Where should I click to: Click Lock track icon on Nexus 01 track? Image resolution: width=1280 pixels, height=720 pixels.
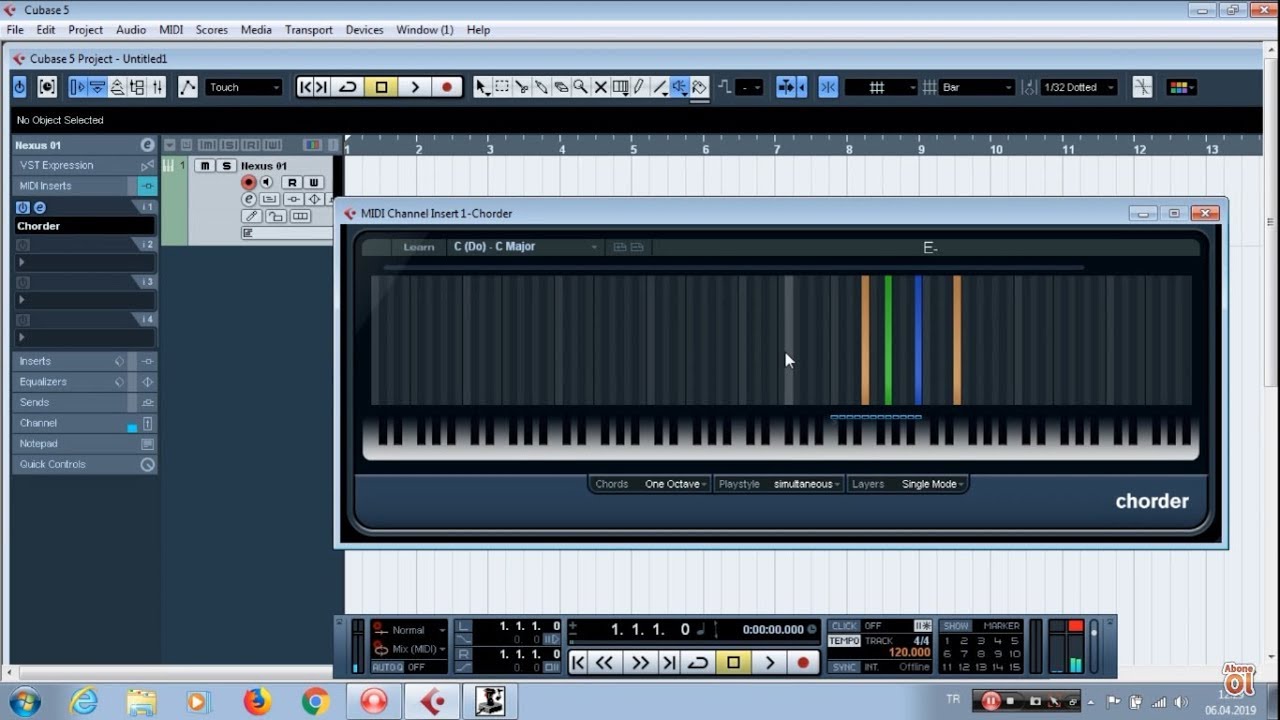coord(276,216)
